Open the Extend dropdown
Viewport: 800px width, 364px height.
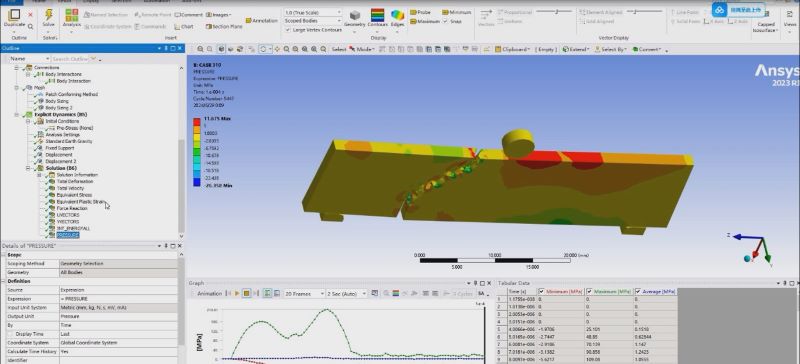tap(576, 49)
